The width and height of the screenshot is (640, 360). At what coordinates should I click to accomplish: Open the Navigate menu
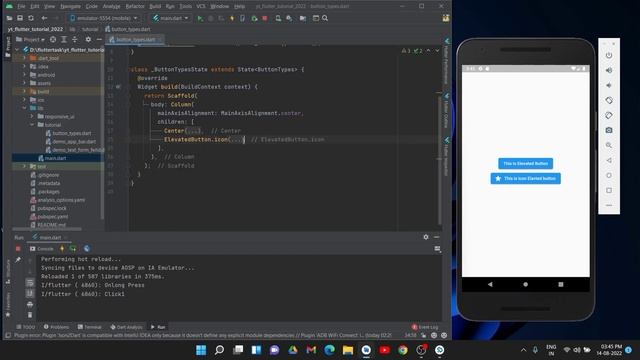click(70, 7)
